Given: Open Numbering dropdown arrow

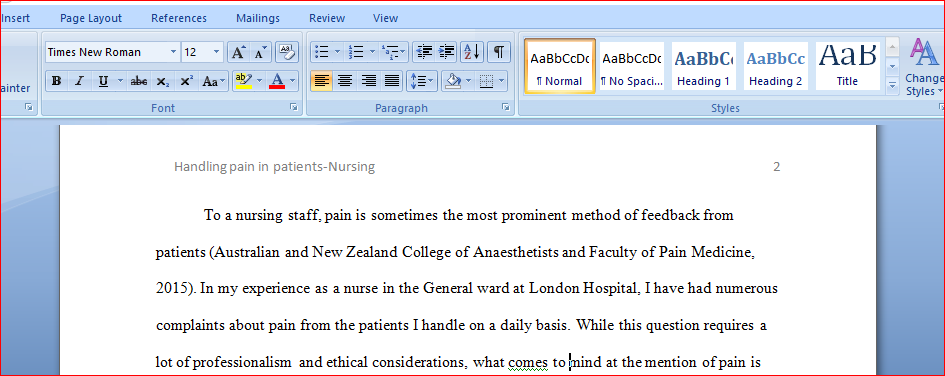Looking at the screenshot, I should (x=372, y=52).
